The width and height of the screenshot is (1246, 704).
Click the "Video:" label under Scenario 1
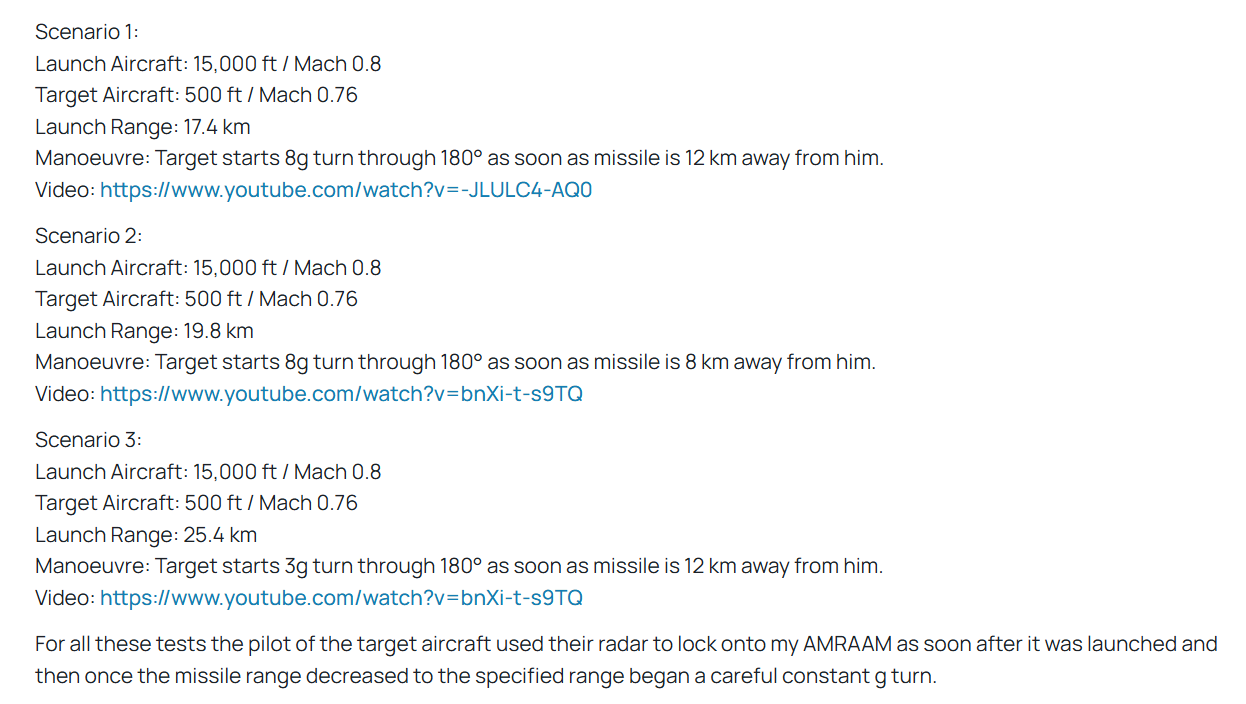point(65,190)
